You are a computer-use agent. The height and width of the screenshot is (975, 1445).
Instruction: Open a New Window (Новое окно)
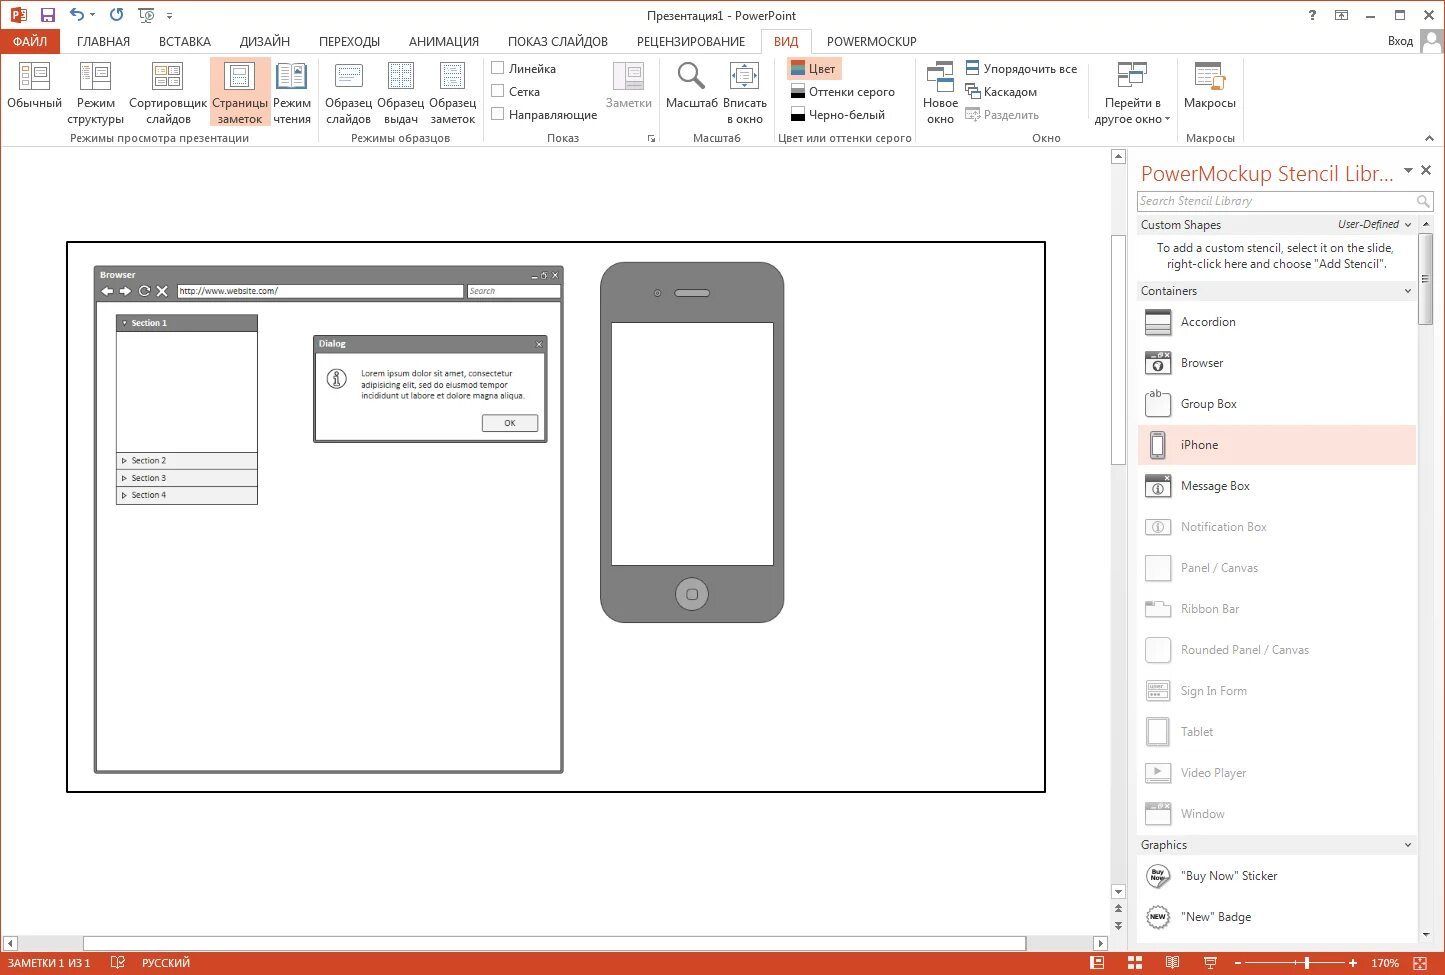[x=940, y=92]
